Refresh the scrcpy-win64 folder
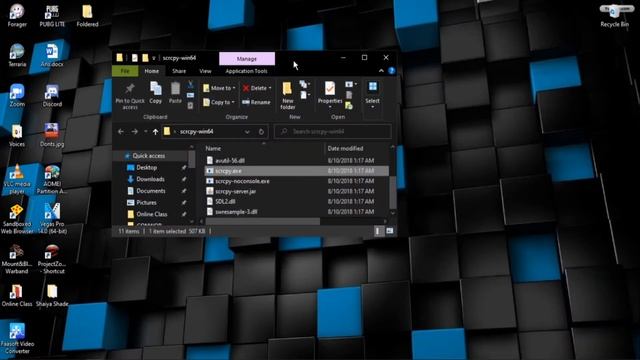 [x=261, y=131]
